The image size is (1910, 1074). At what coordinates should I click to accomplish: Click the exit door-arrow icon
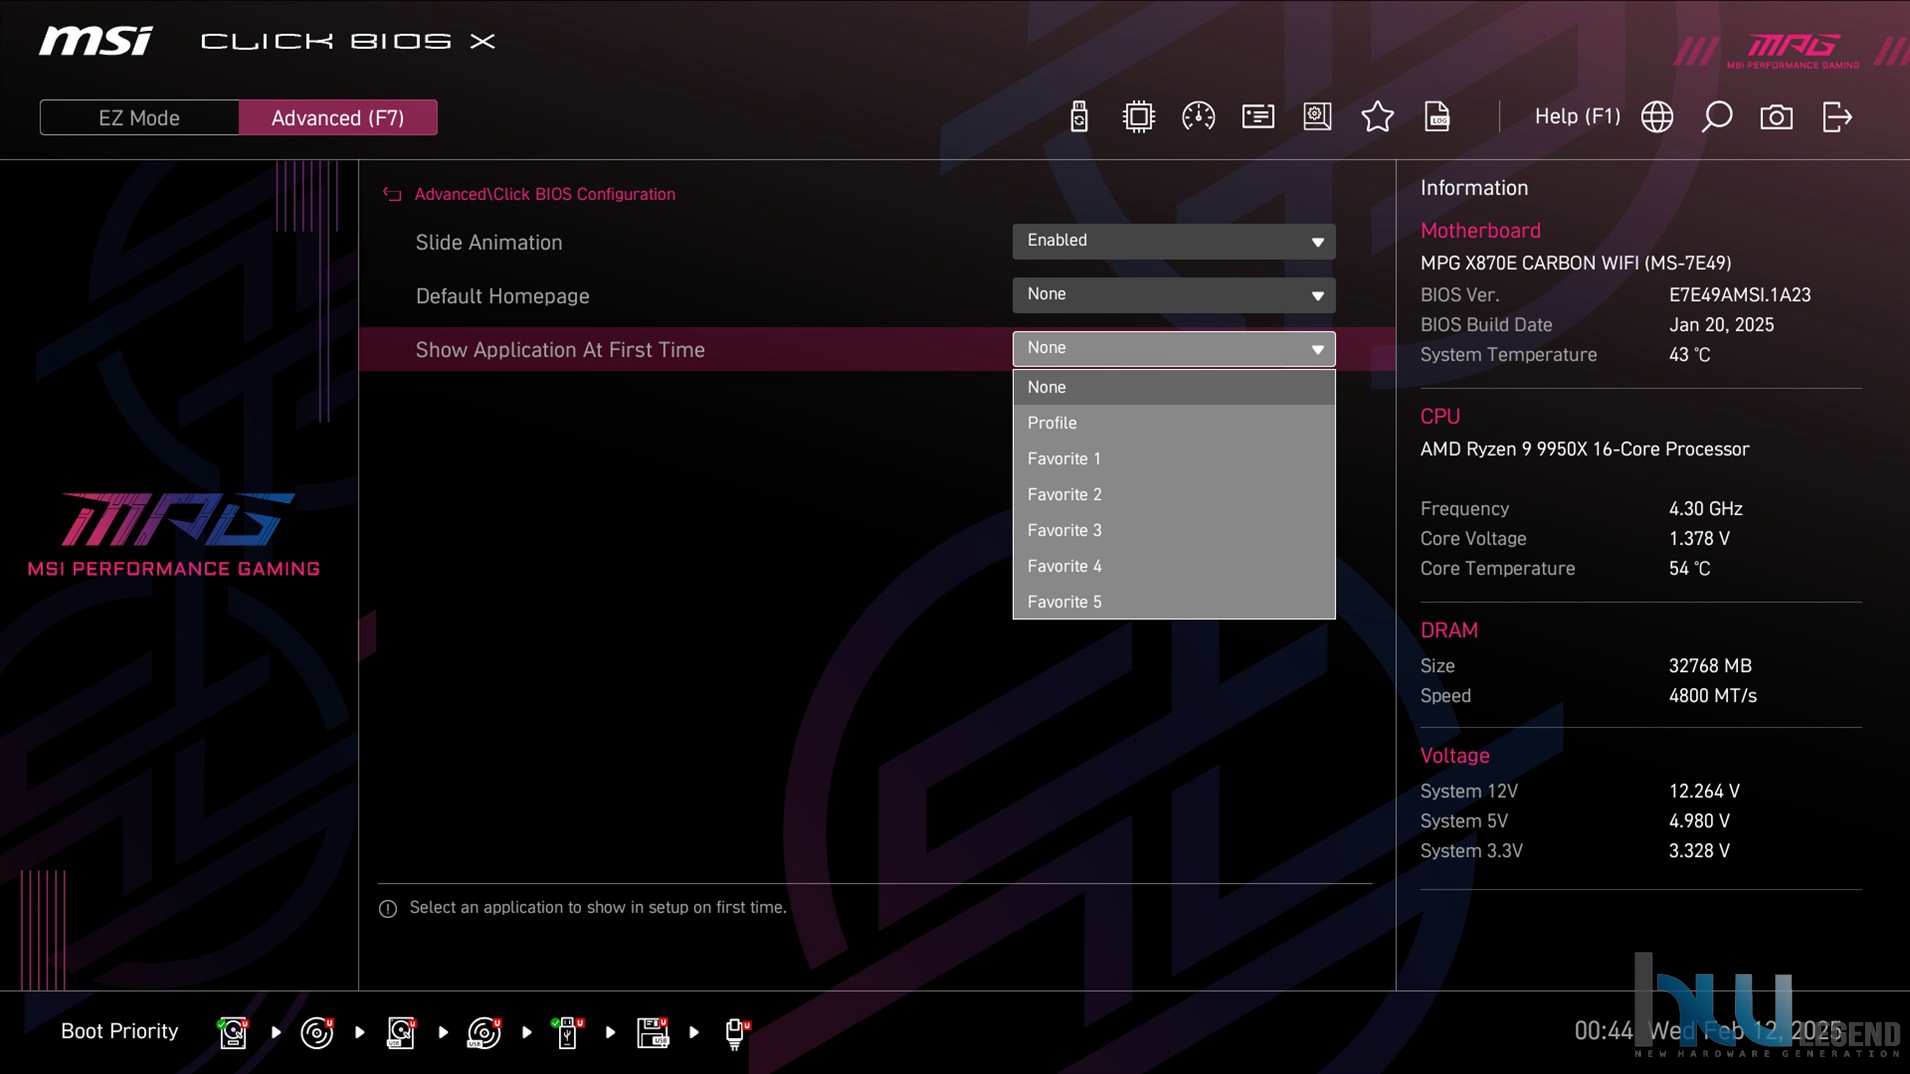pos(1837,117)
